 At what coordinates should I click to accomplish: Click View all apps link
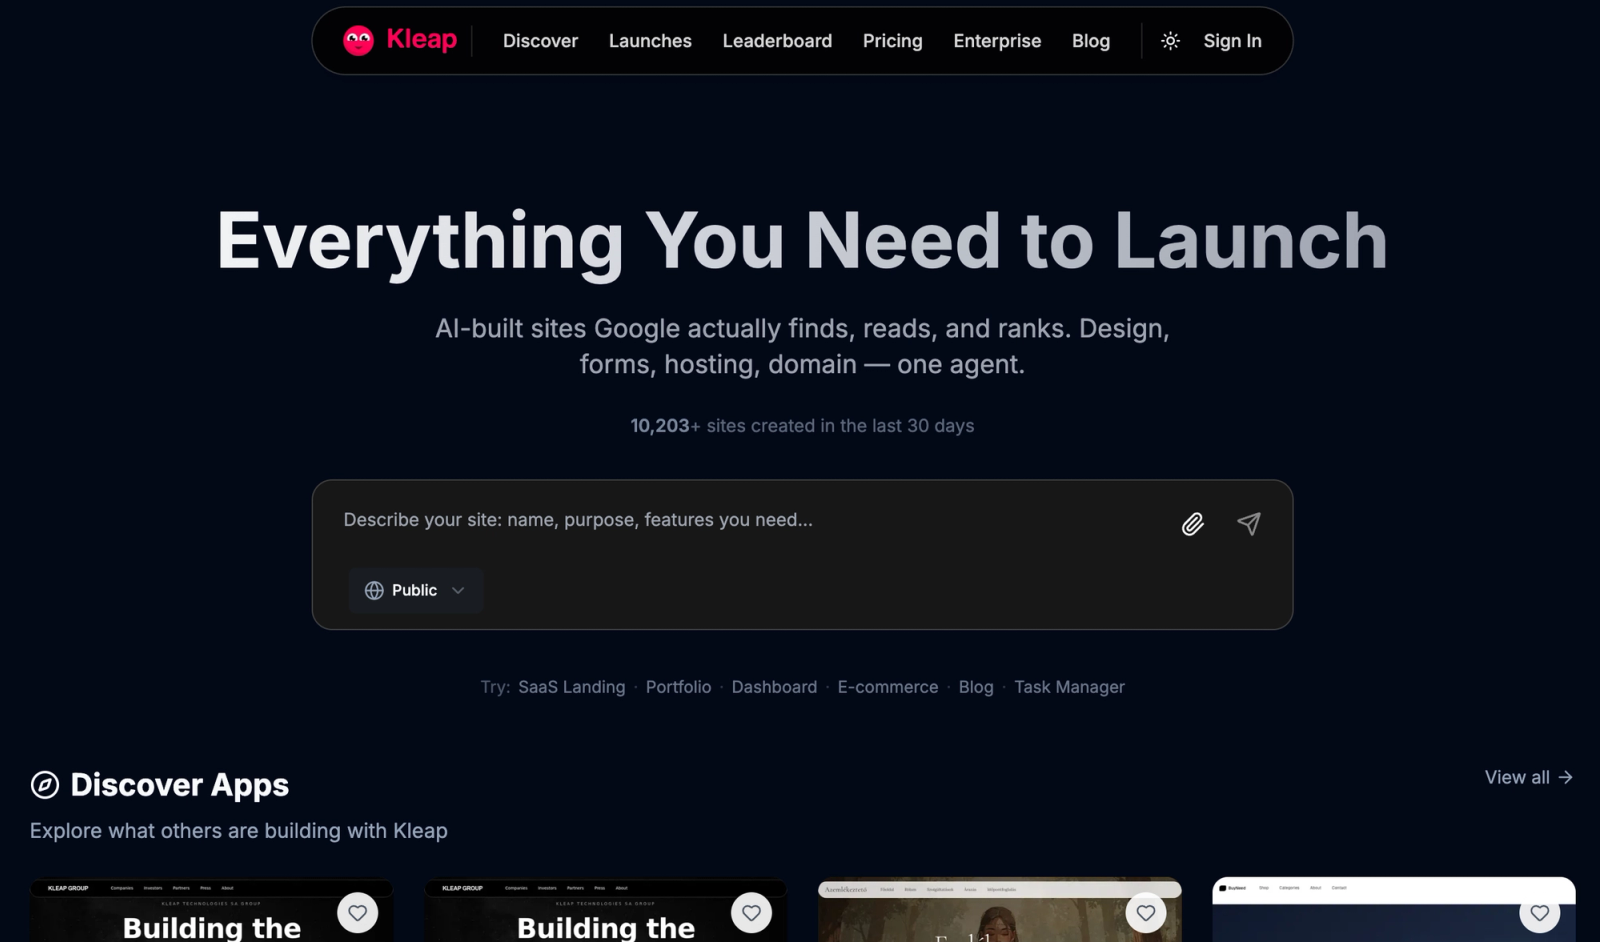coord(1529,777)
